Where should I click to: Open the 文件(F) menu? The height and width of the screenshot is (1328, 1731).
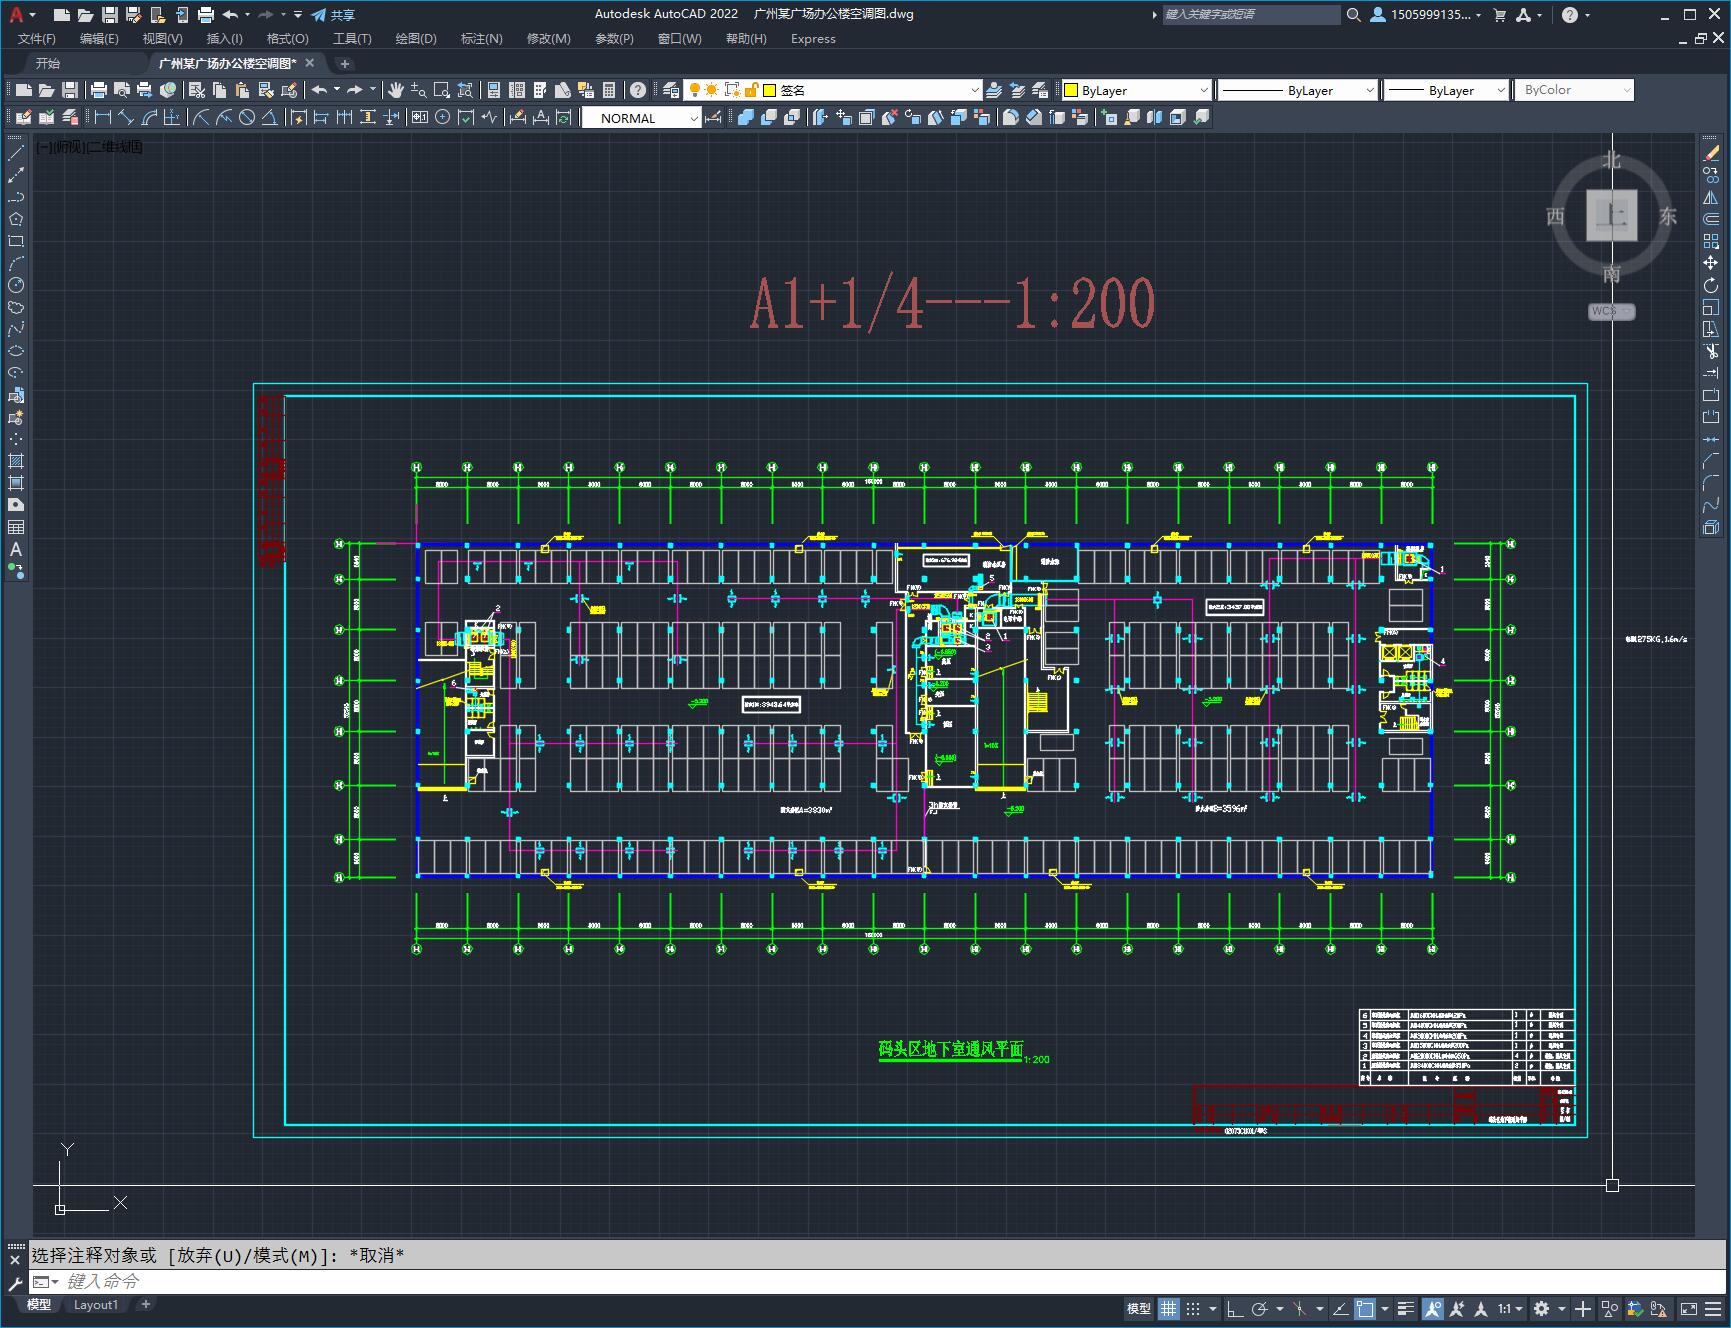pyautogui.click(x=37, y=39)
